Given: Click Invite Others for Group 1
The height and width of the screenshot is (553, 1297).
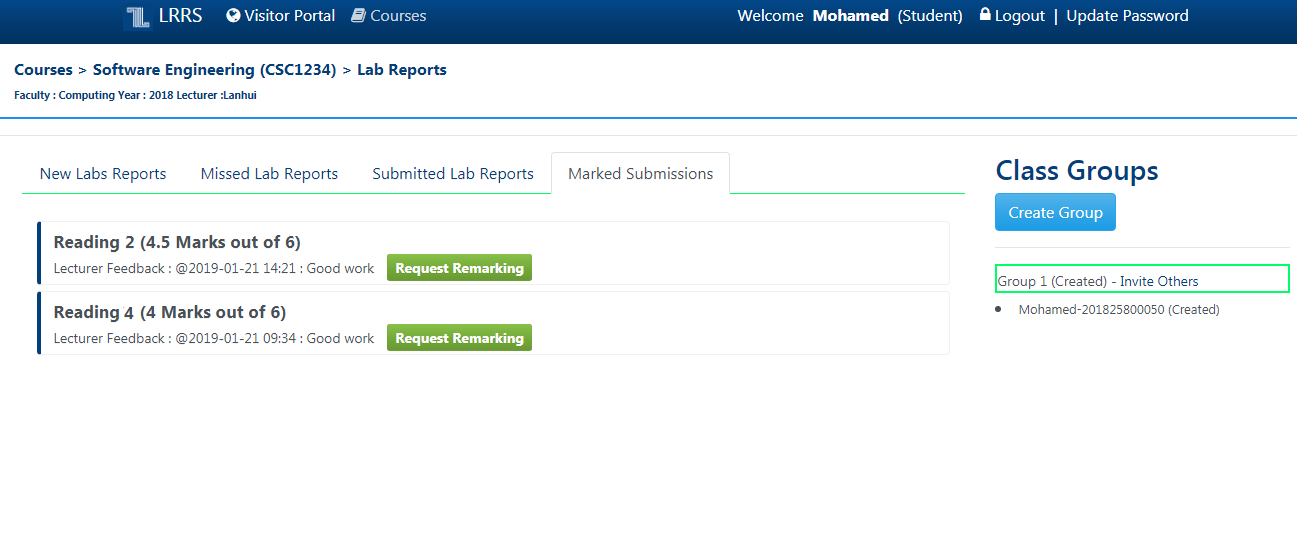Looking at the screenshot, I should coord(1158,281).
